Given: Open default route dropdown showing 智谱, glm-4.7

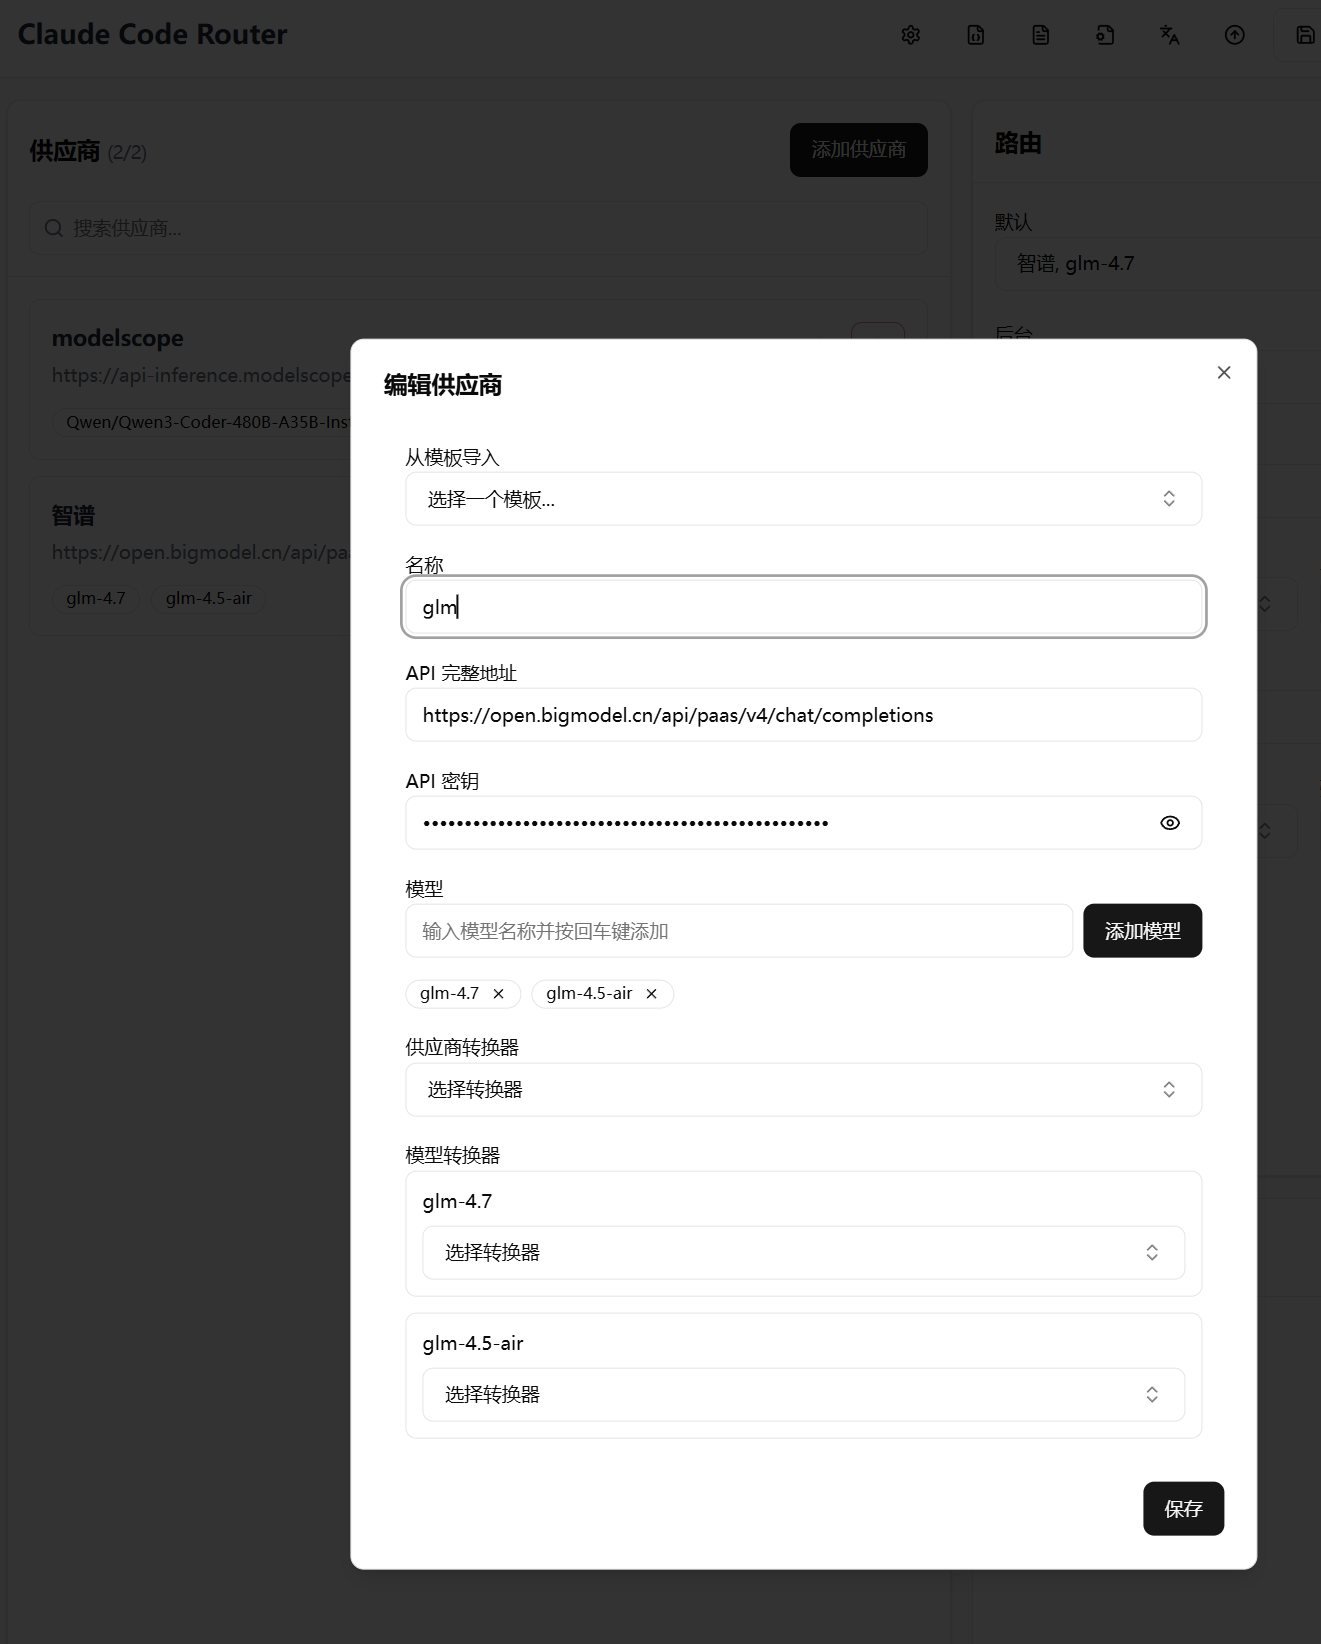Looking at the screenshot, I should [x=1158, y=264].
